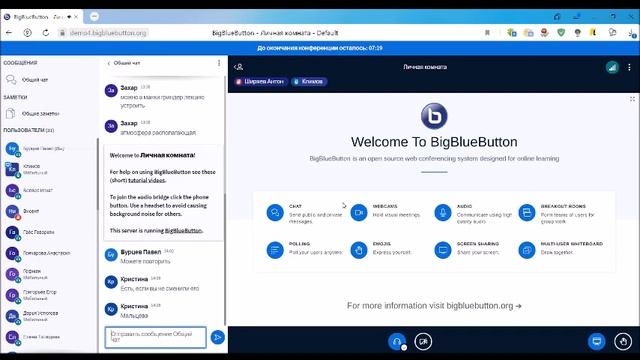
Task: Open the yellow extension icon in toolbar
Action: [x=593, y=33]
